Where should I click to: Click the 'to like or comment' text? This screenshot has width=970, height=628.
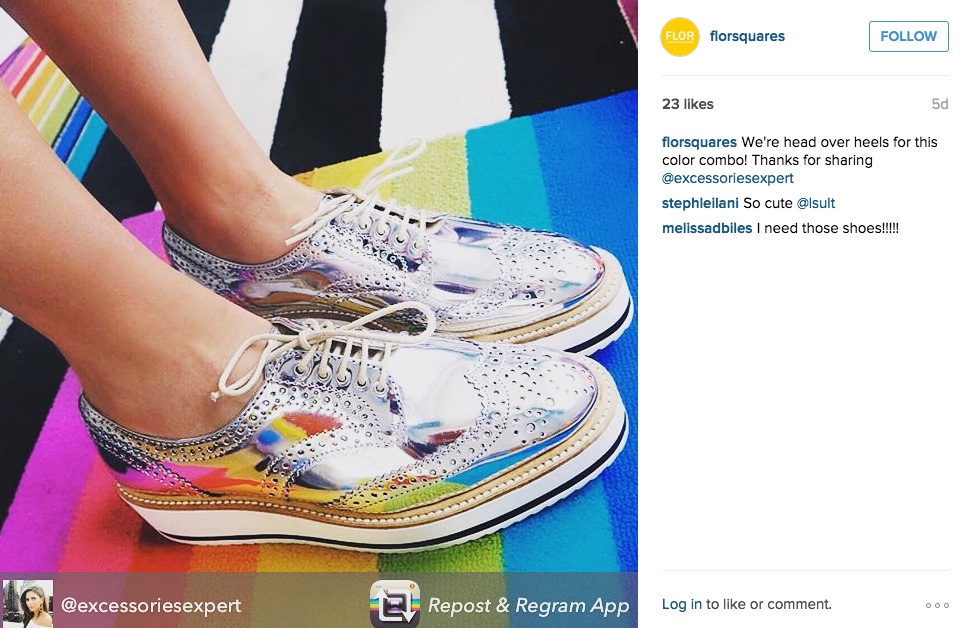coord(769,604)
